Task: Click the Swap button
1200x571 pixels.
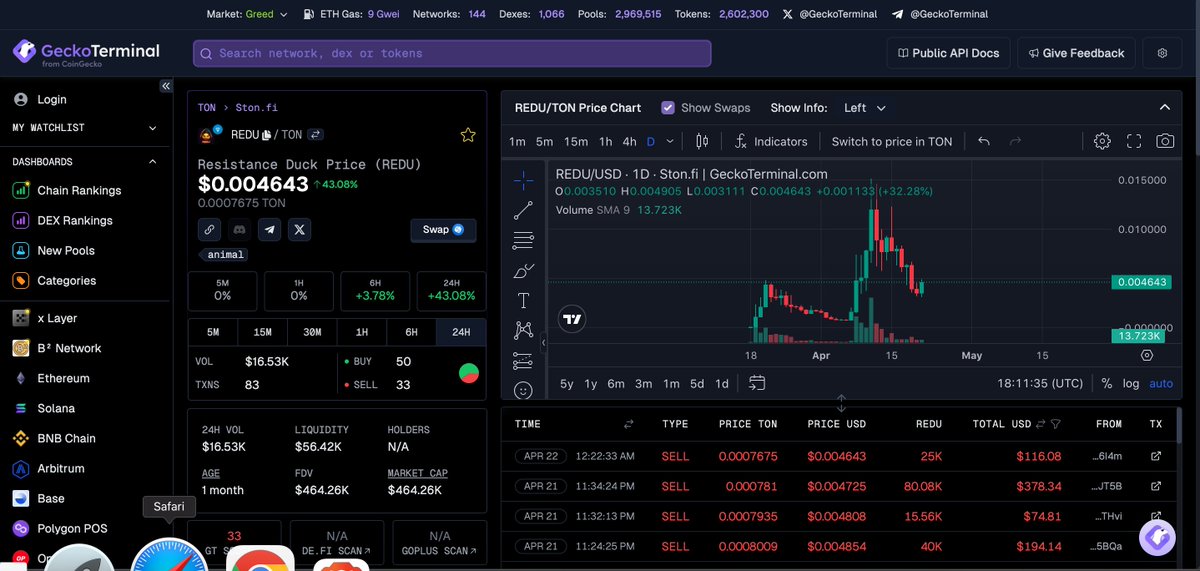Action: (443, 230)
